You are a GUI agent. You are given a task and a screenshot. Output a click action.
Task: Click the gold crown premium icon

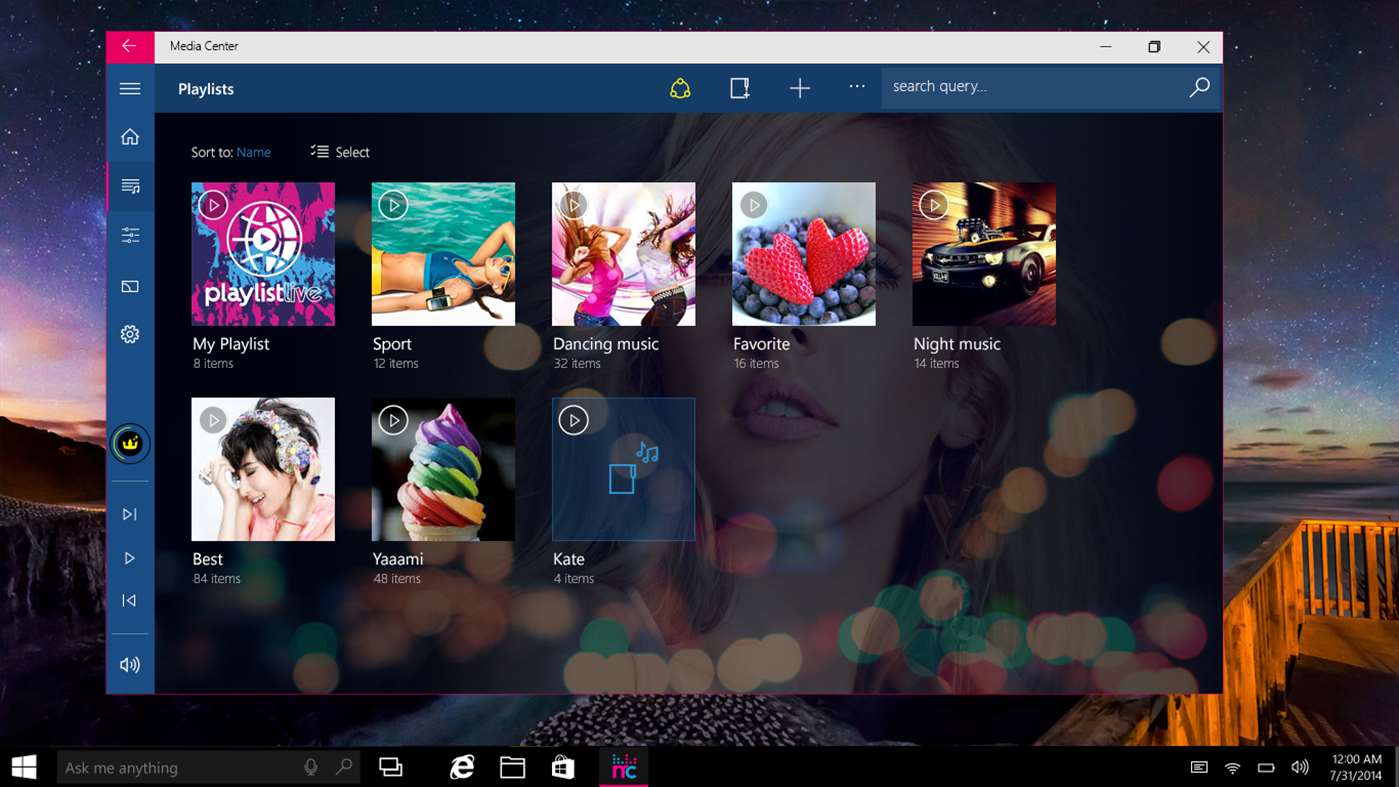tap(130, 444)
